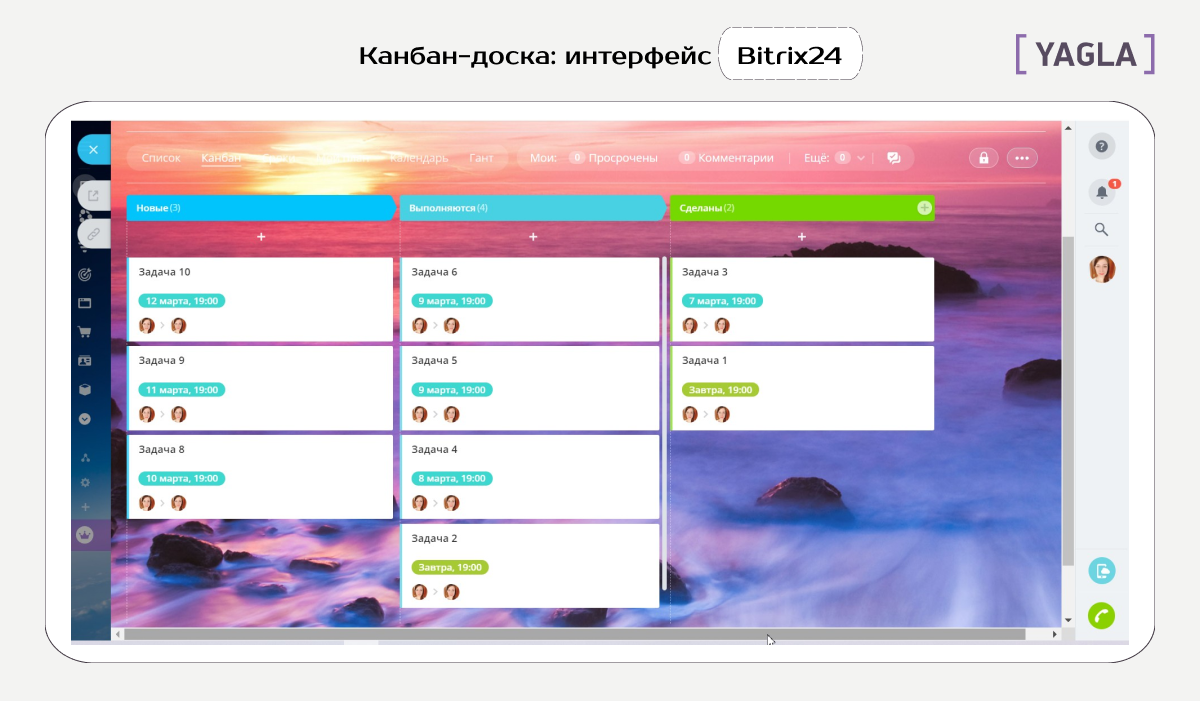Expand the sidebar's circled chevron-down icon

85,419
